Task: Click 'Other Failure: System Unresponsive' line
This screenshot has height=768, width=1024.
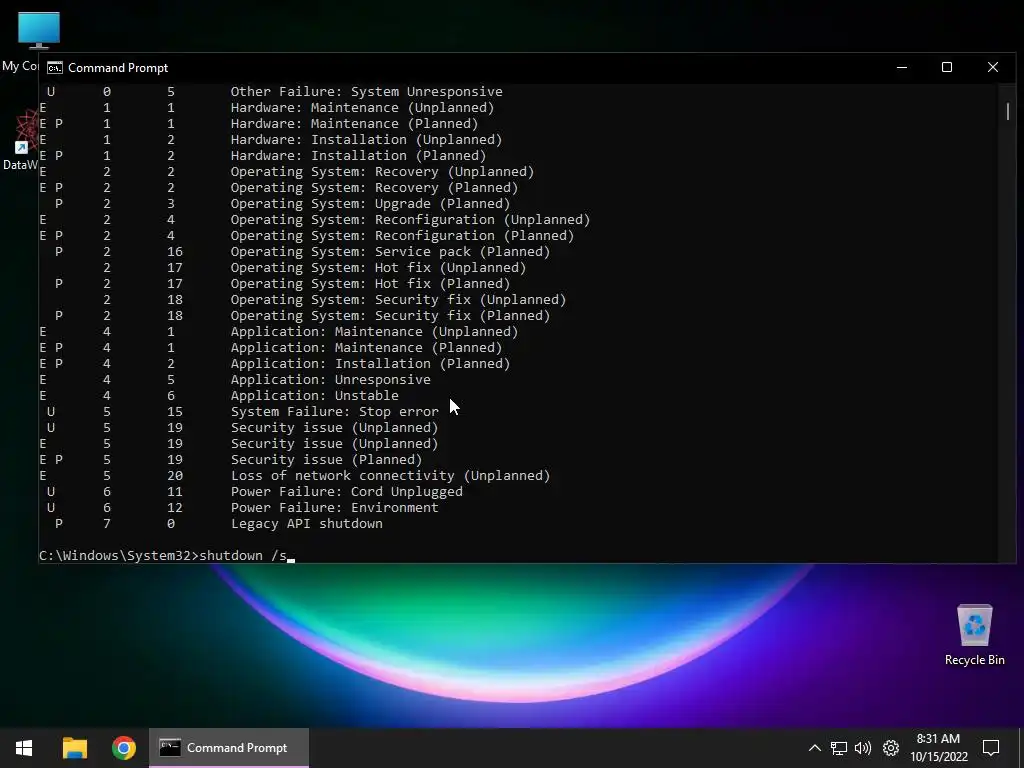Action: click(x=366, y=91)
